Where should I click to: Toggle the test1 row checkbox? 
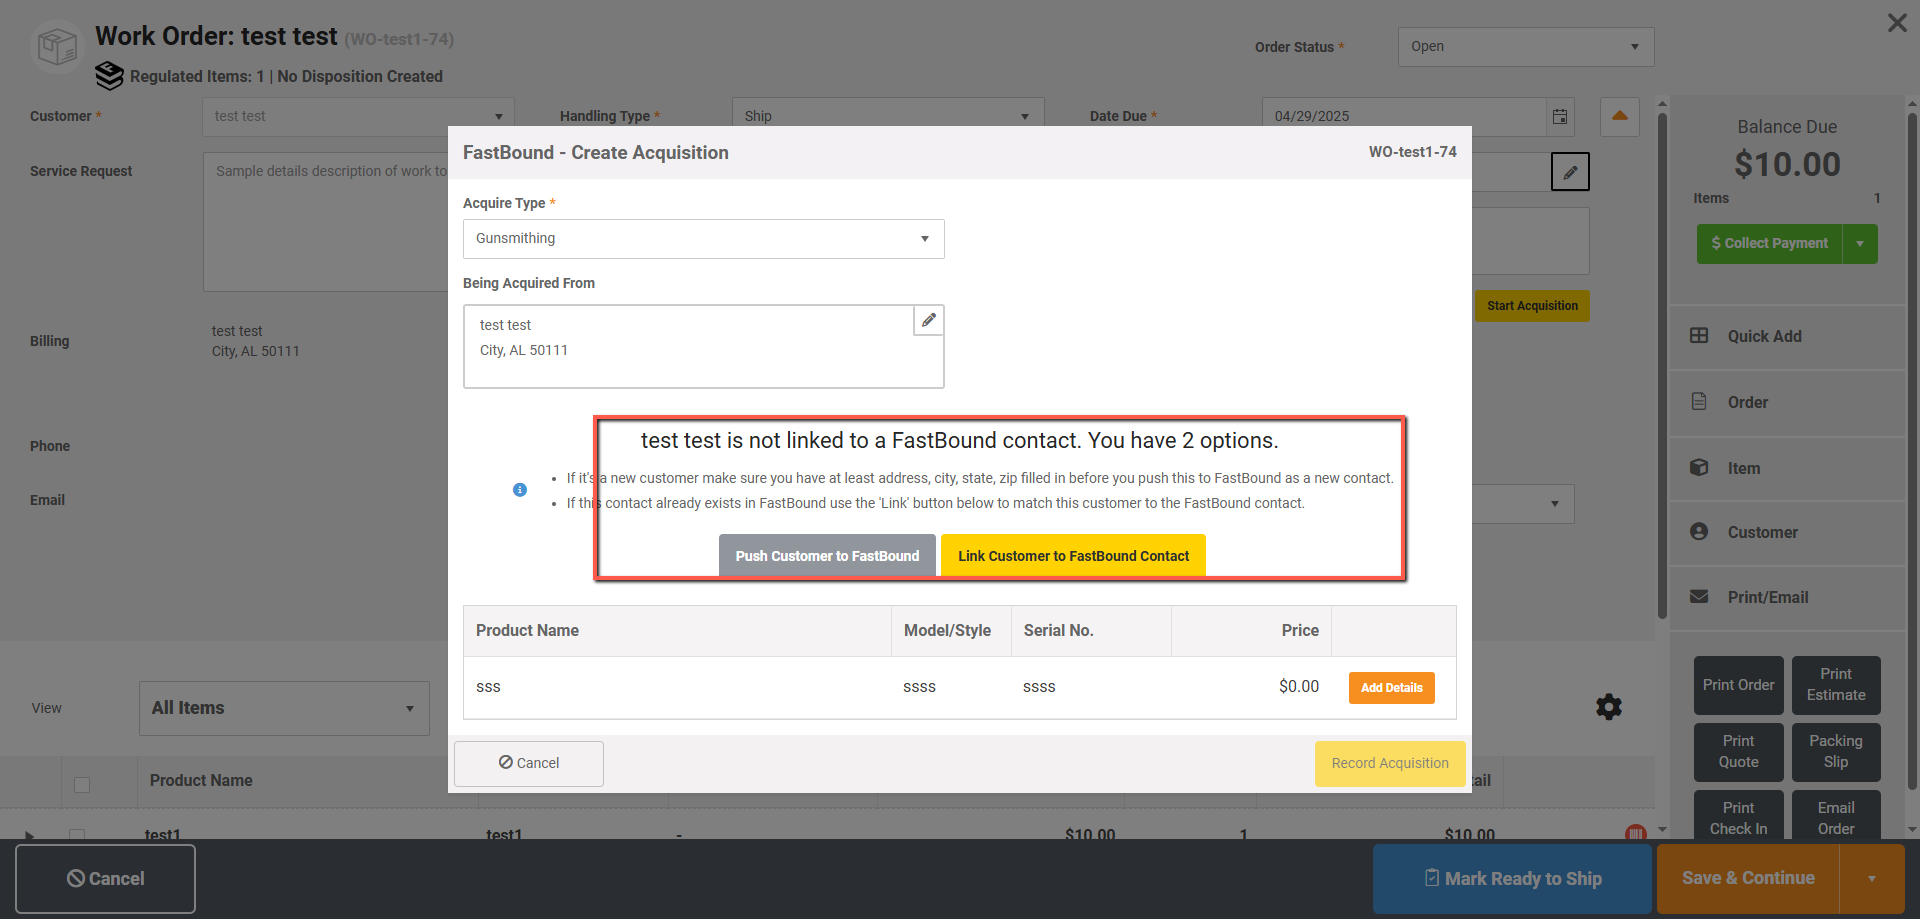point(77,834)
